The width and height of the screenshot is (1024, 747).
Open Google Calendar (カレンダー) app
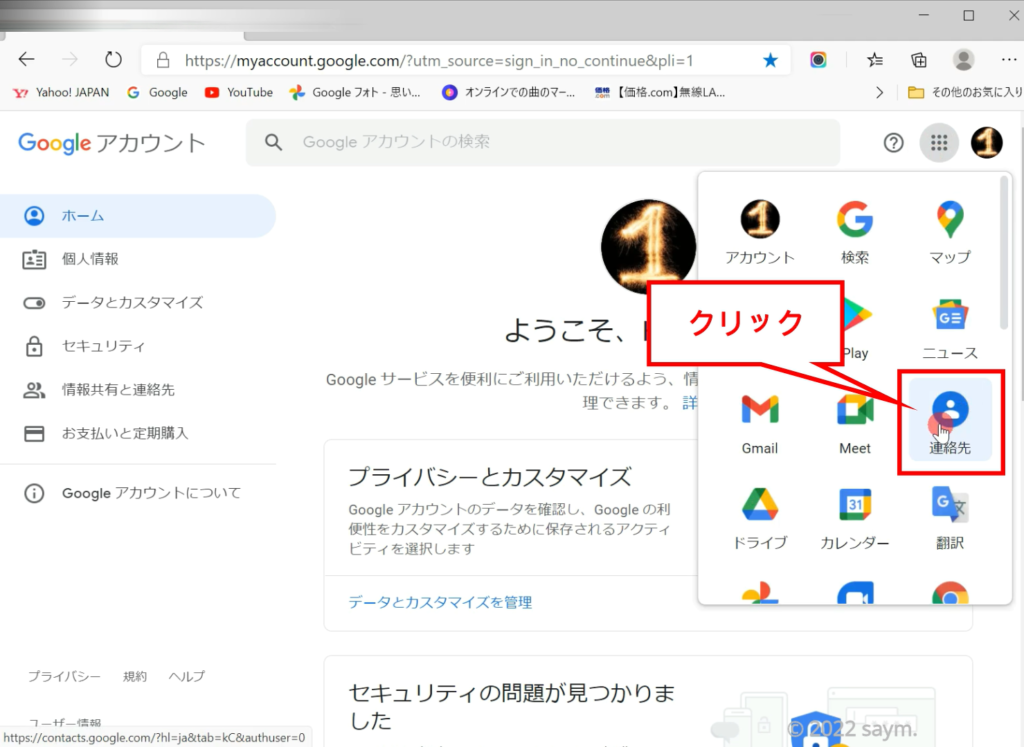[854, 517]
